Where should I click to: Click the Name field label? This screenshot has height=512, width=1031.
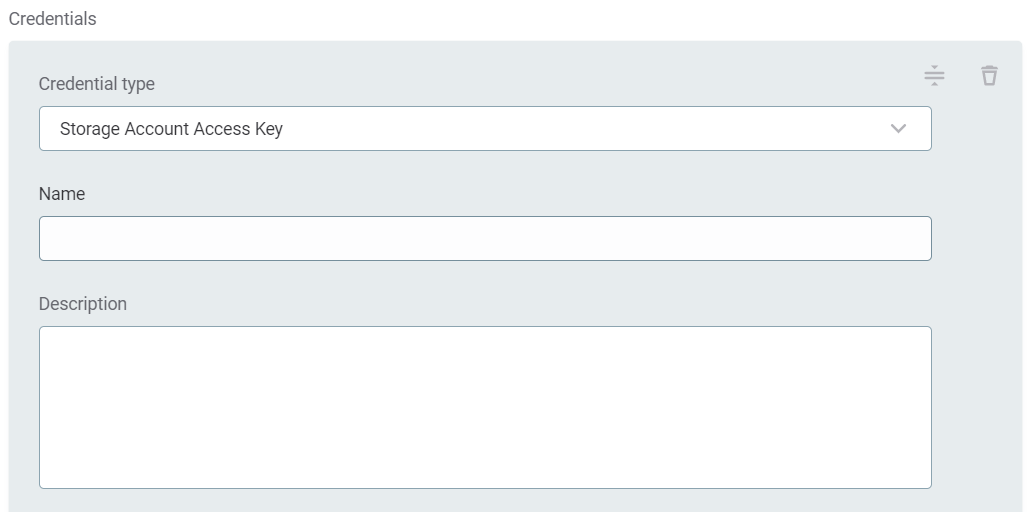[x=62, y=194]
